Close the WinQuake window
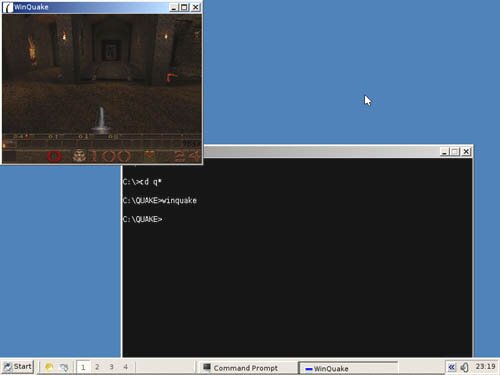The width and height of the screenshot is (500, 375). [x=196, y=7]
